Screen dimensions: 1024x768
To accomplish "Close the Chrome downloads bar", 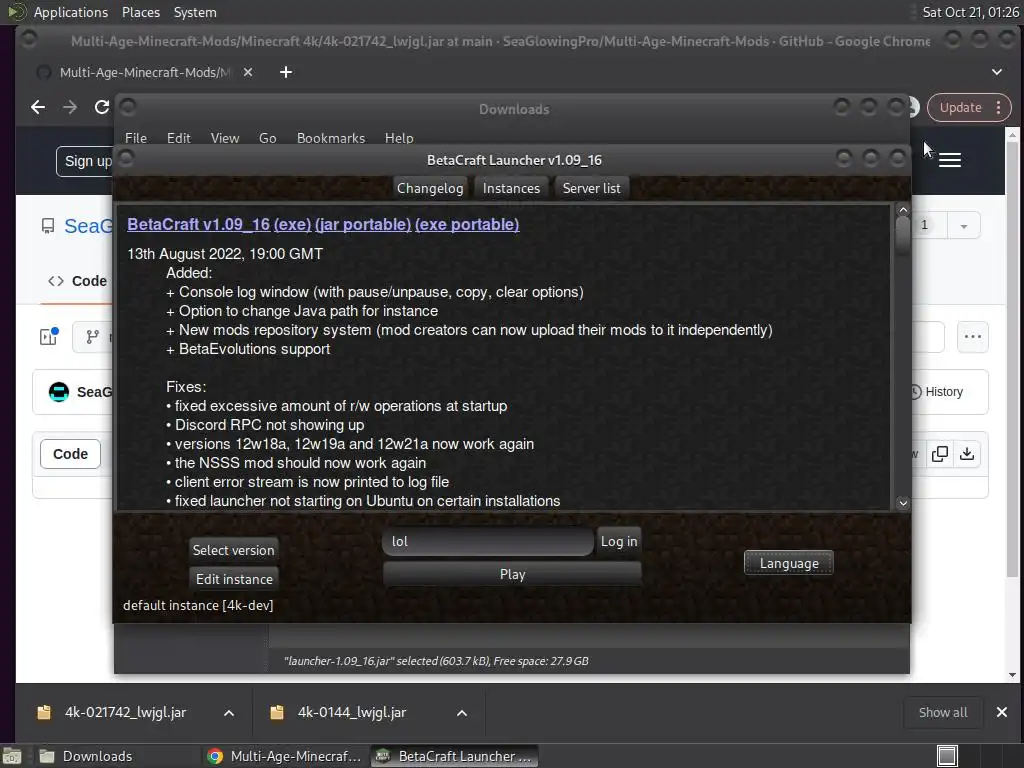I will click(1002, 712).
